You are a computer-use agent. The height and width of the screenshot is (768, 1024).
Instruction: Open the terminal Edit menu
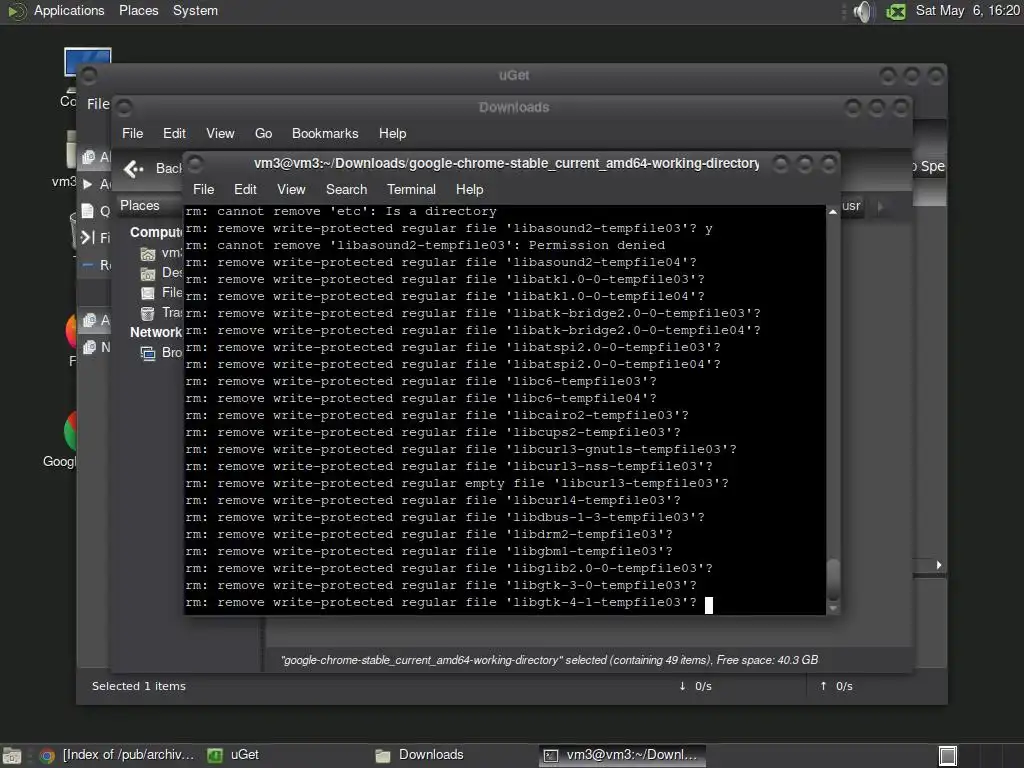(245, 189)
